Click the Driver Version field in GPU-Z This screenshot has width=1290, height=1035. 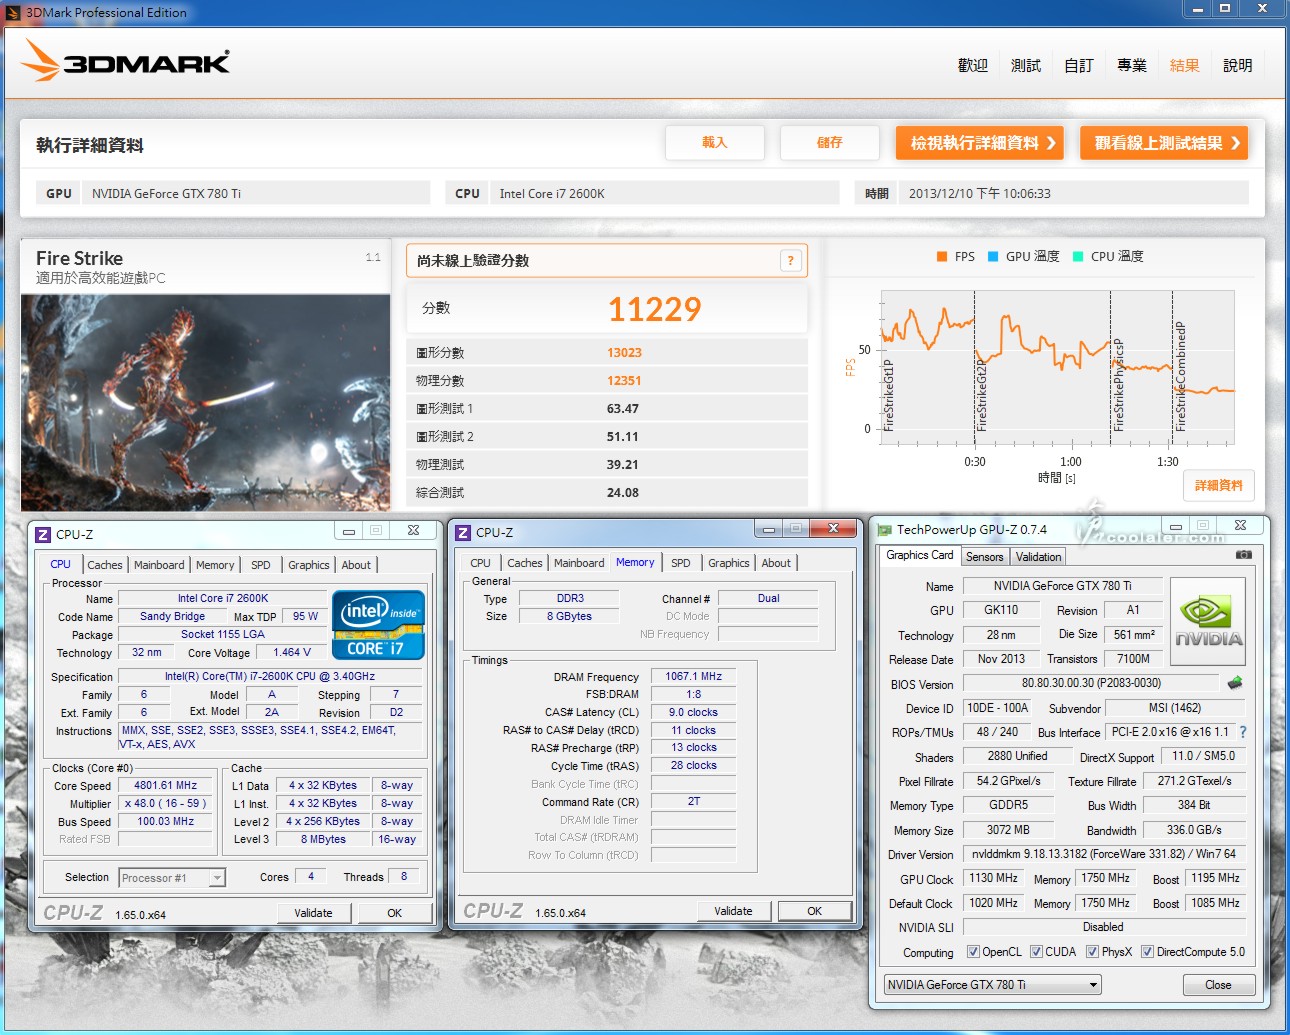1104,854
